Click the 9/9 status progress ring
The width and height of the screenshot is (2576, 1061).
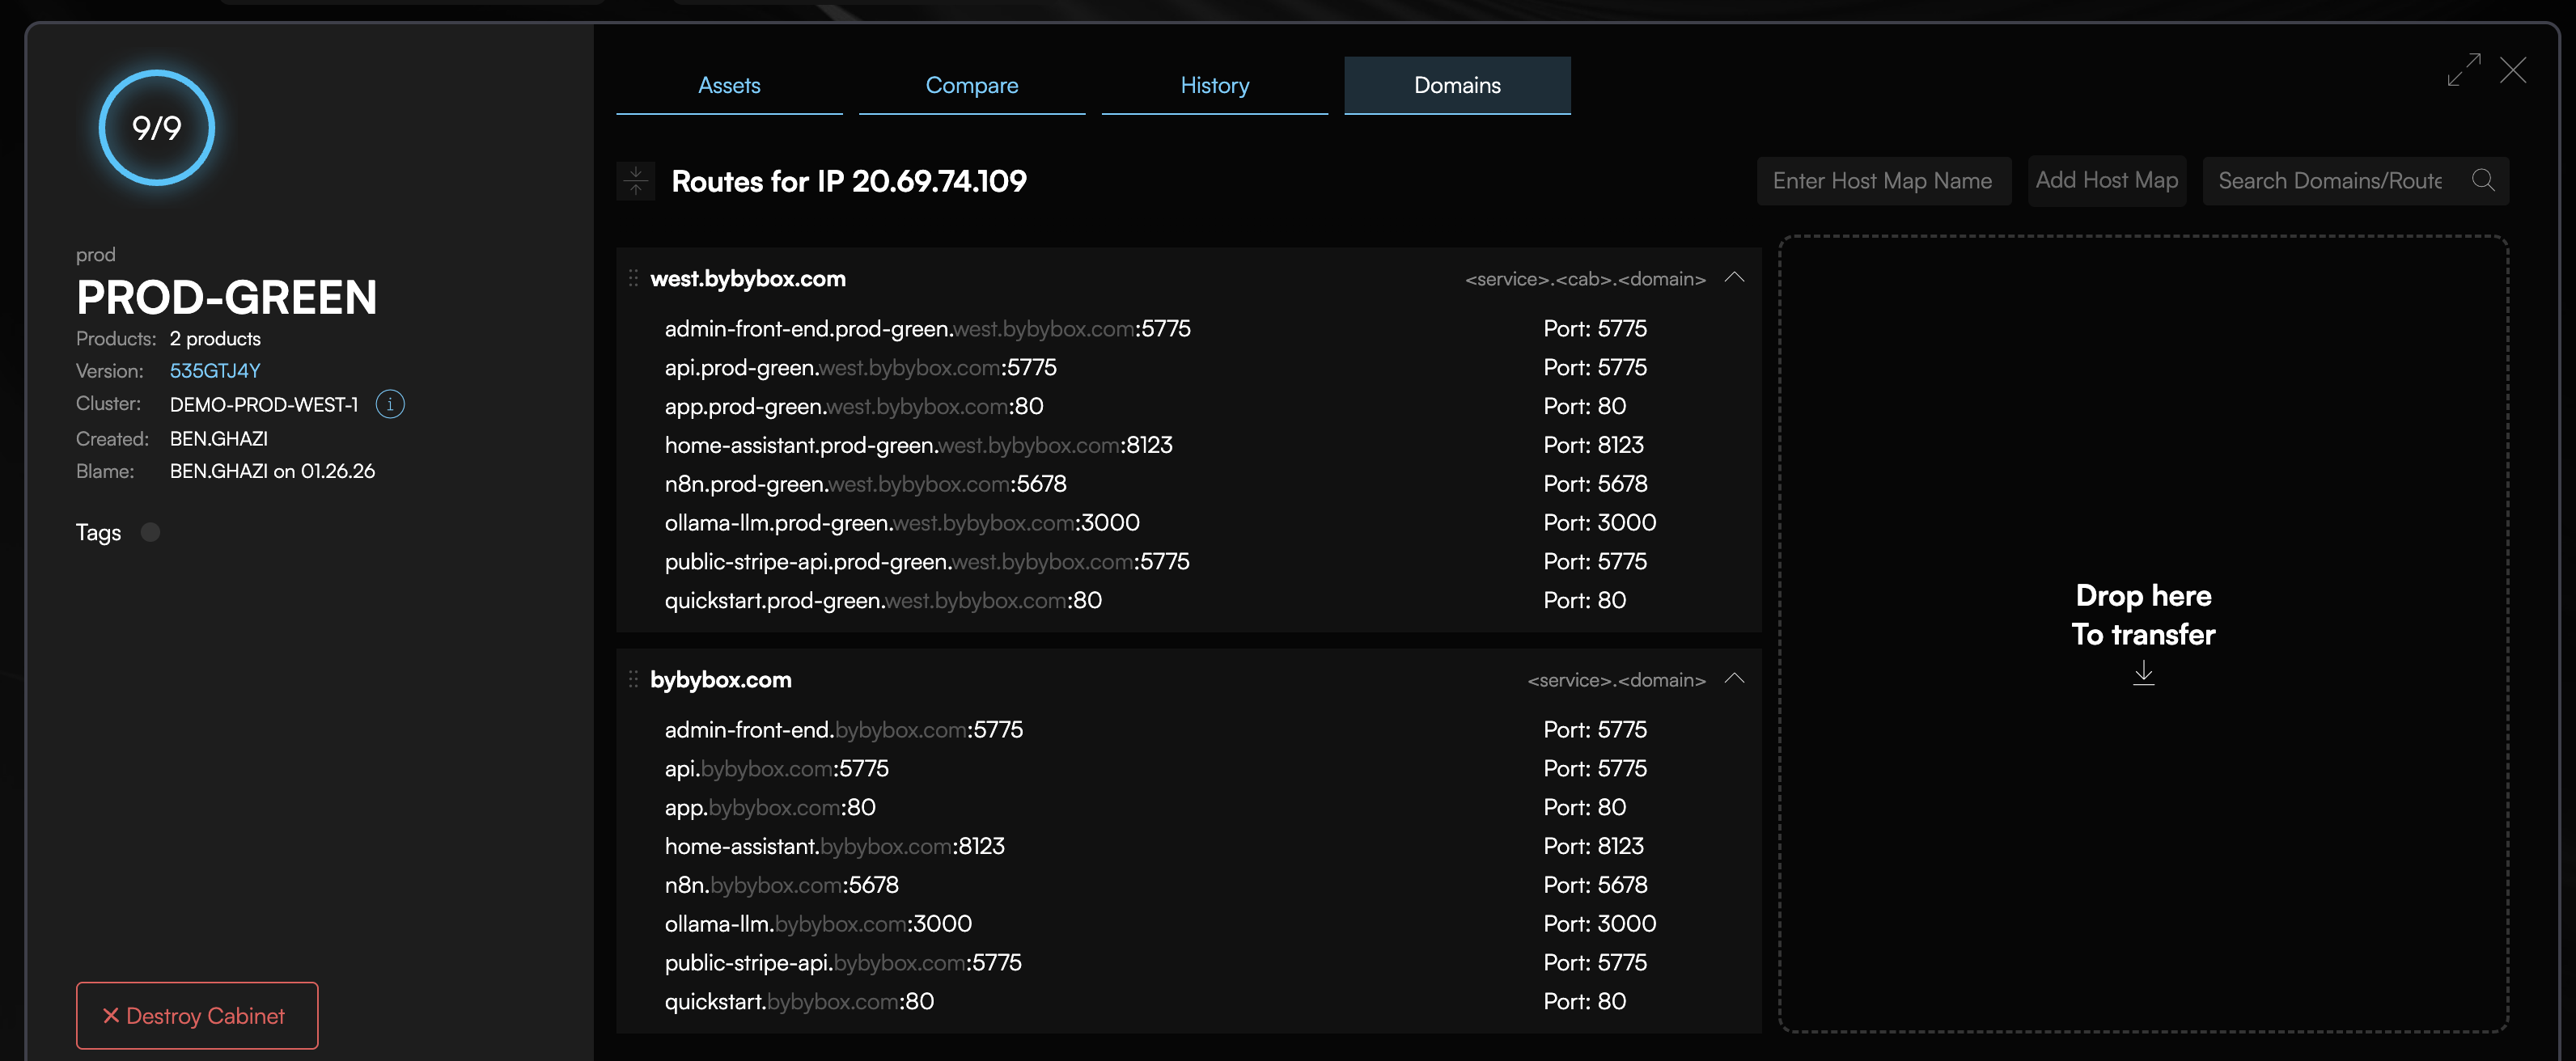[157, 128]
